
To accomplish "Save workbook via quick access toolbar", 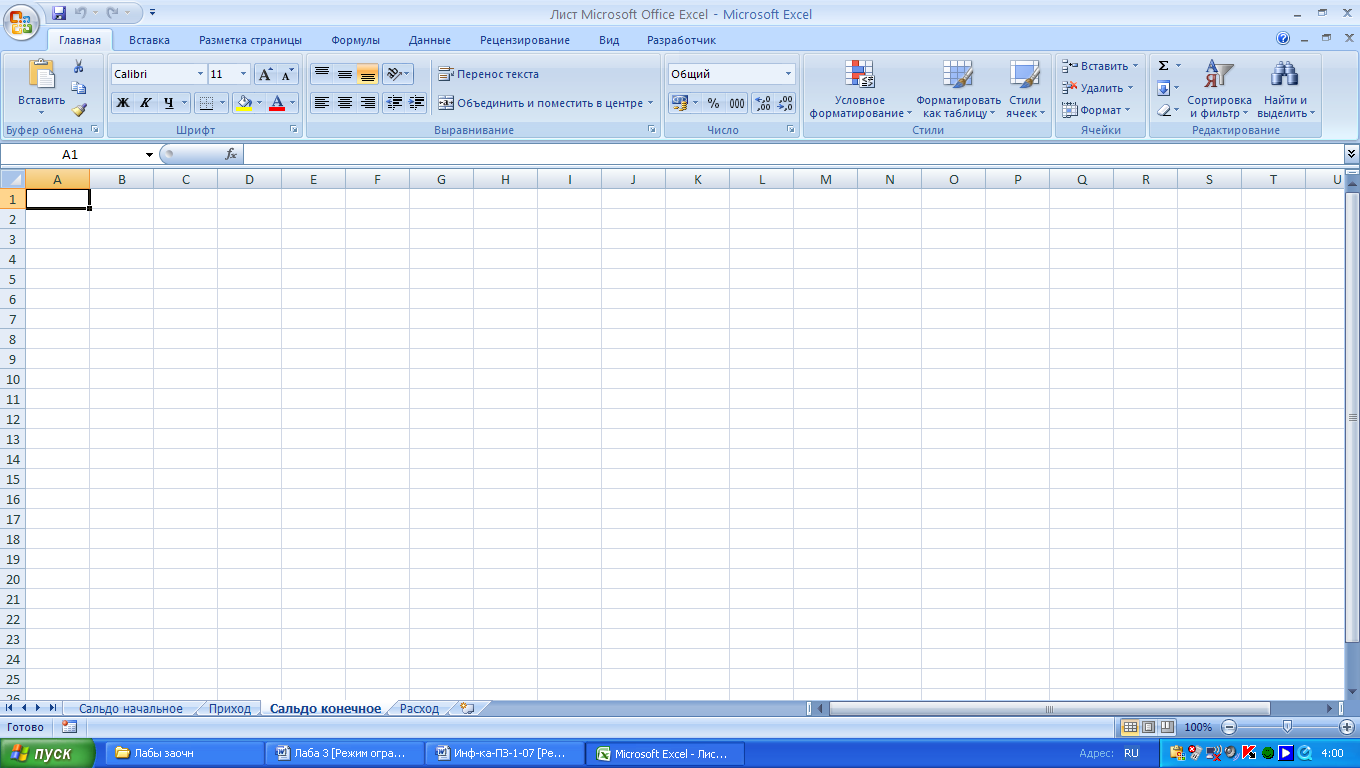I will pos(59,14).
